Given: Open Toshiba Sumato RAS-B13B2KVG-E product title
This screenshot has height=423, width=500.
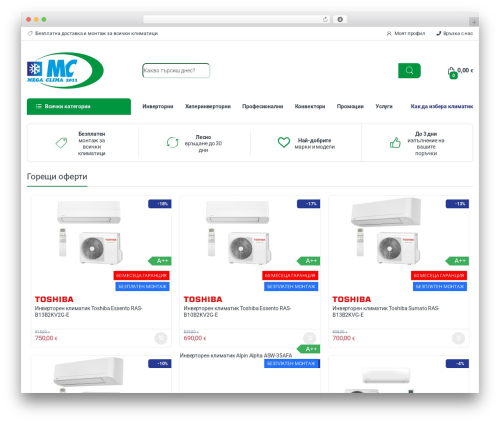Looking at the screenshot, I should [386, 311].
